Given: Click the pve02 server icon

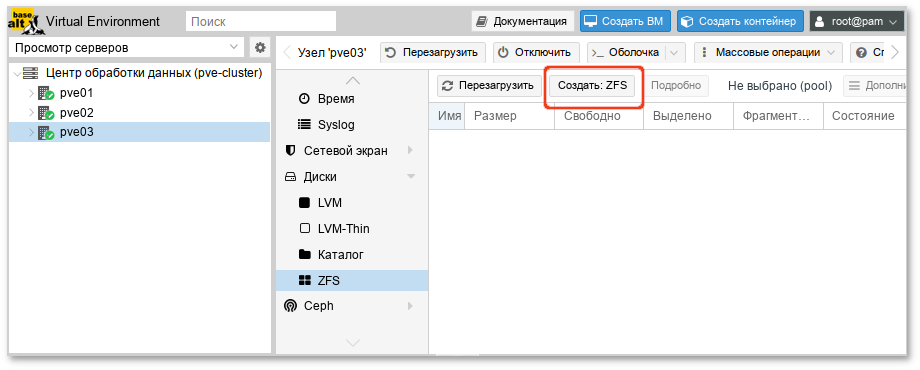Looking at the screenshot, I should tap(46, 113).
